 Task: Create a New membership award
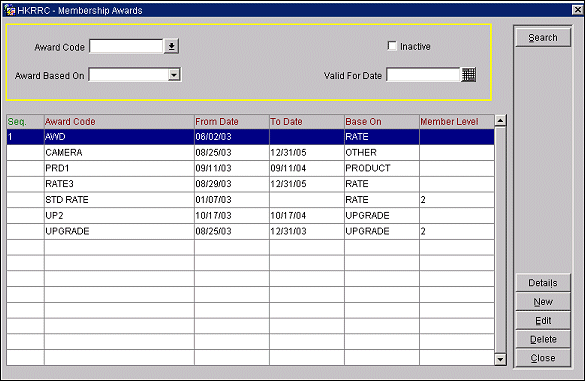(543, 302)
